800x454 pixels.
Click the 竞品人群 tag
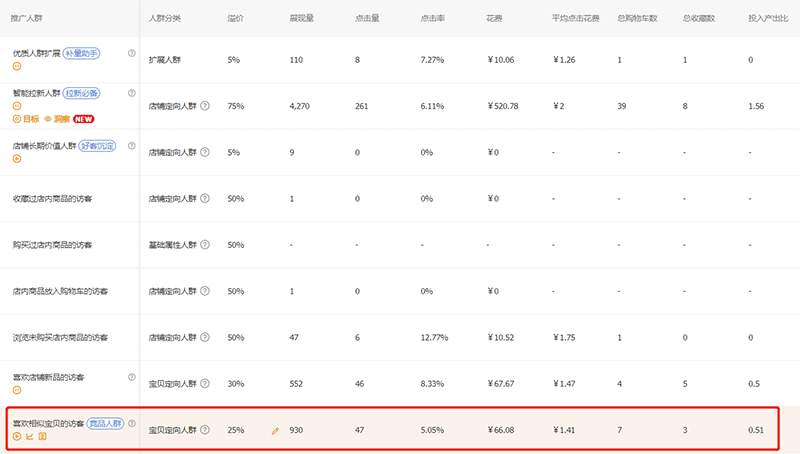point(104,424)
